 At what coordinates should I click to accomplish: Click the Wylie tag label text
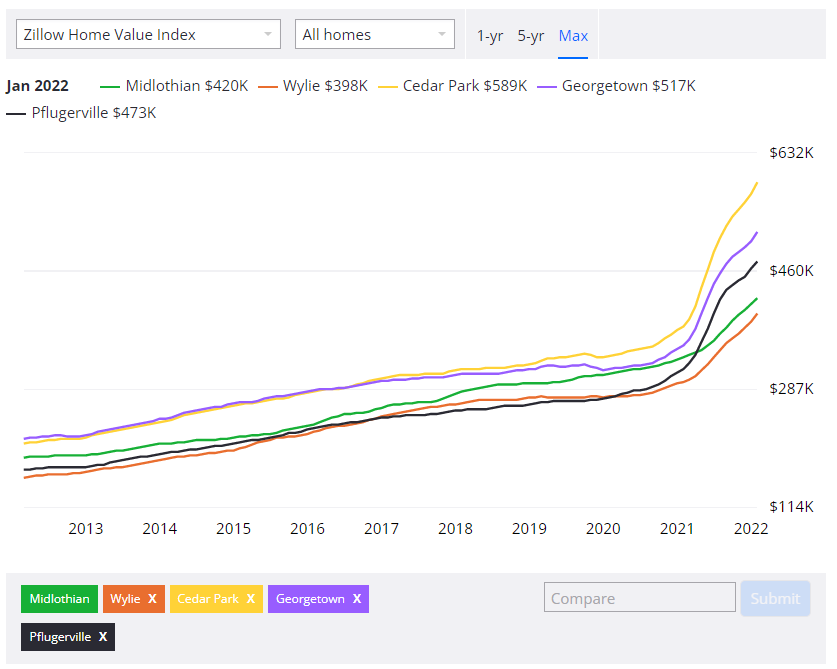pos(125,599)
